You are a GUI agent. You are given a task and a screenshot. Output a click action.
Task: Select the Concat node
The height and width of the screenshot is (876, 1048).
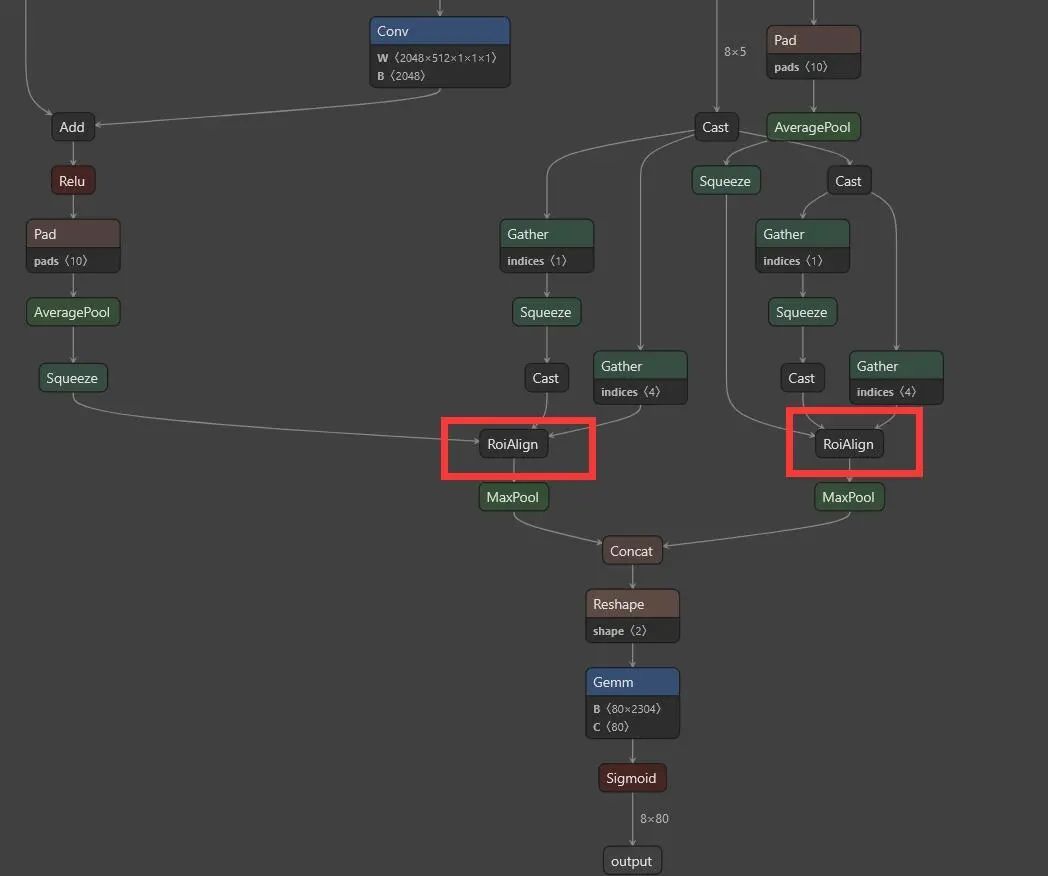click(632, 551)
